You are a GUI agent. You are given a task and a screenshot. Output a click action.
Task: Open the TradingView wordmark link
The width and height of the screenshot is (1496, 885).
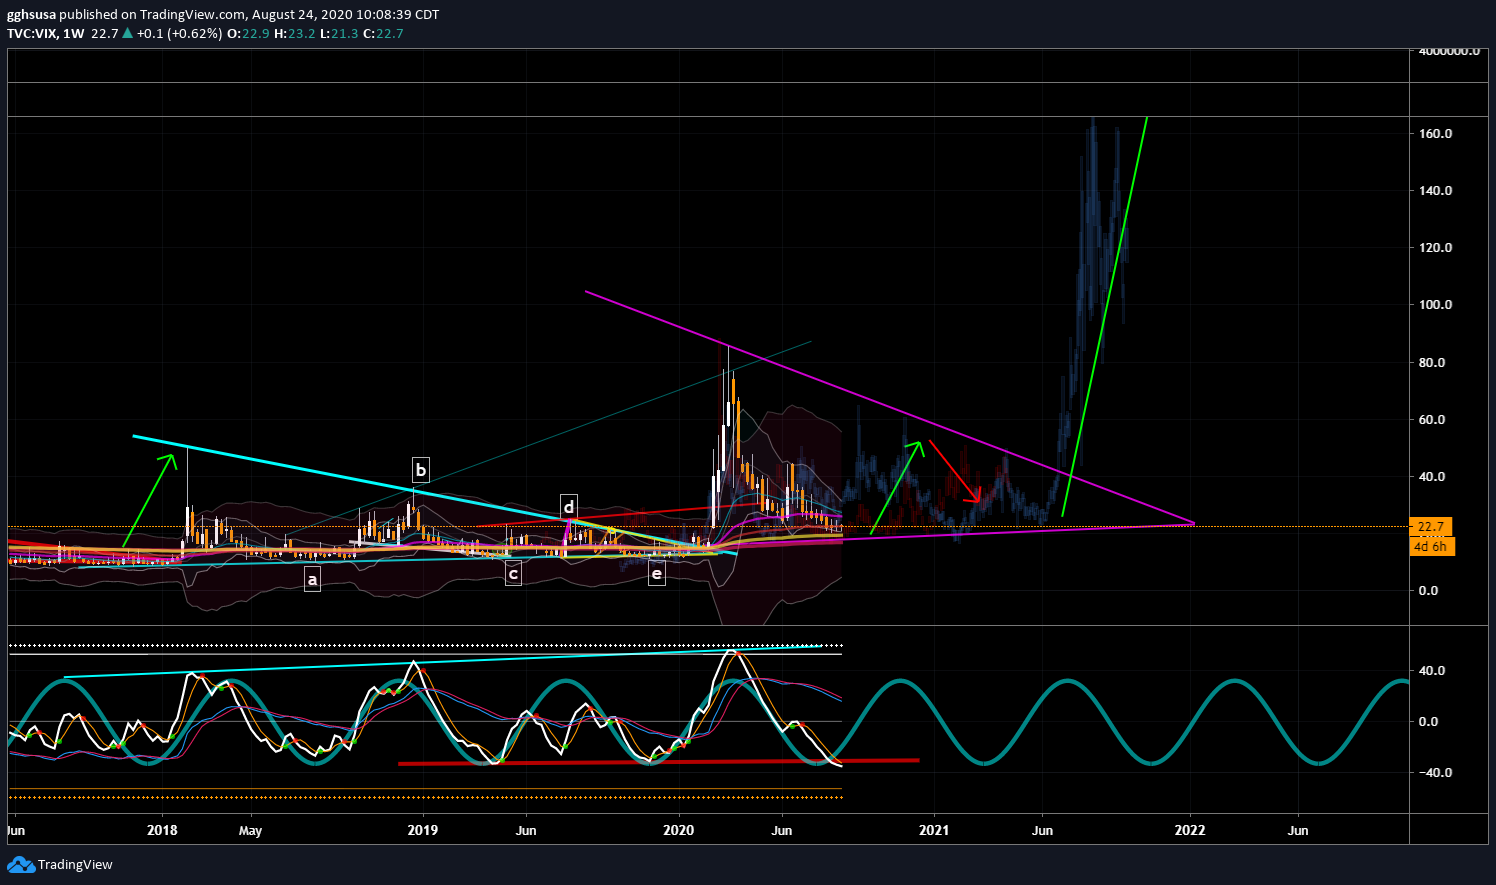click(x=75, y=864)
